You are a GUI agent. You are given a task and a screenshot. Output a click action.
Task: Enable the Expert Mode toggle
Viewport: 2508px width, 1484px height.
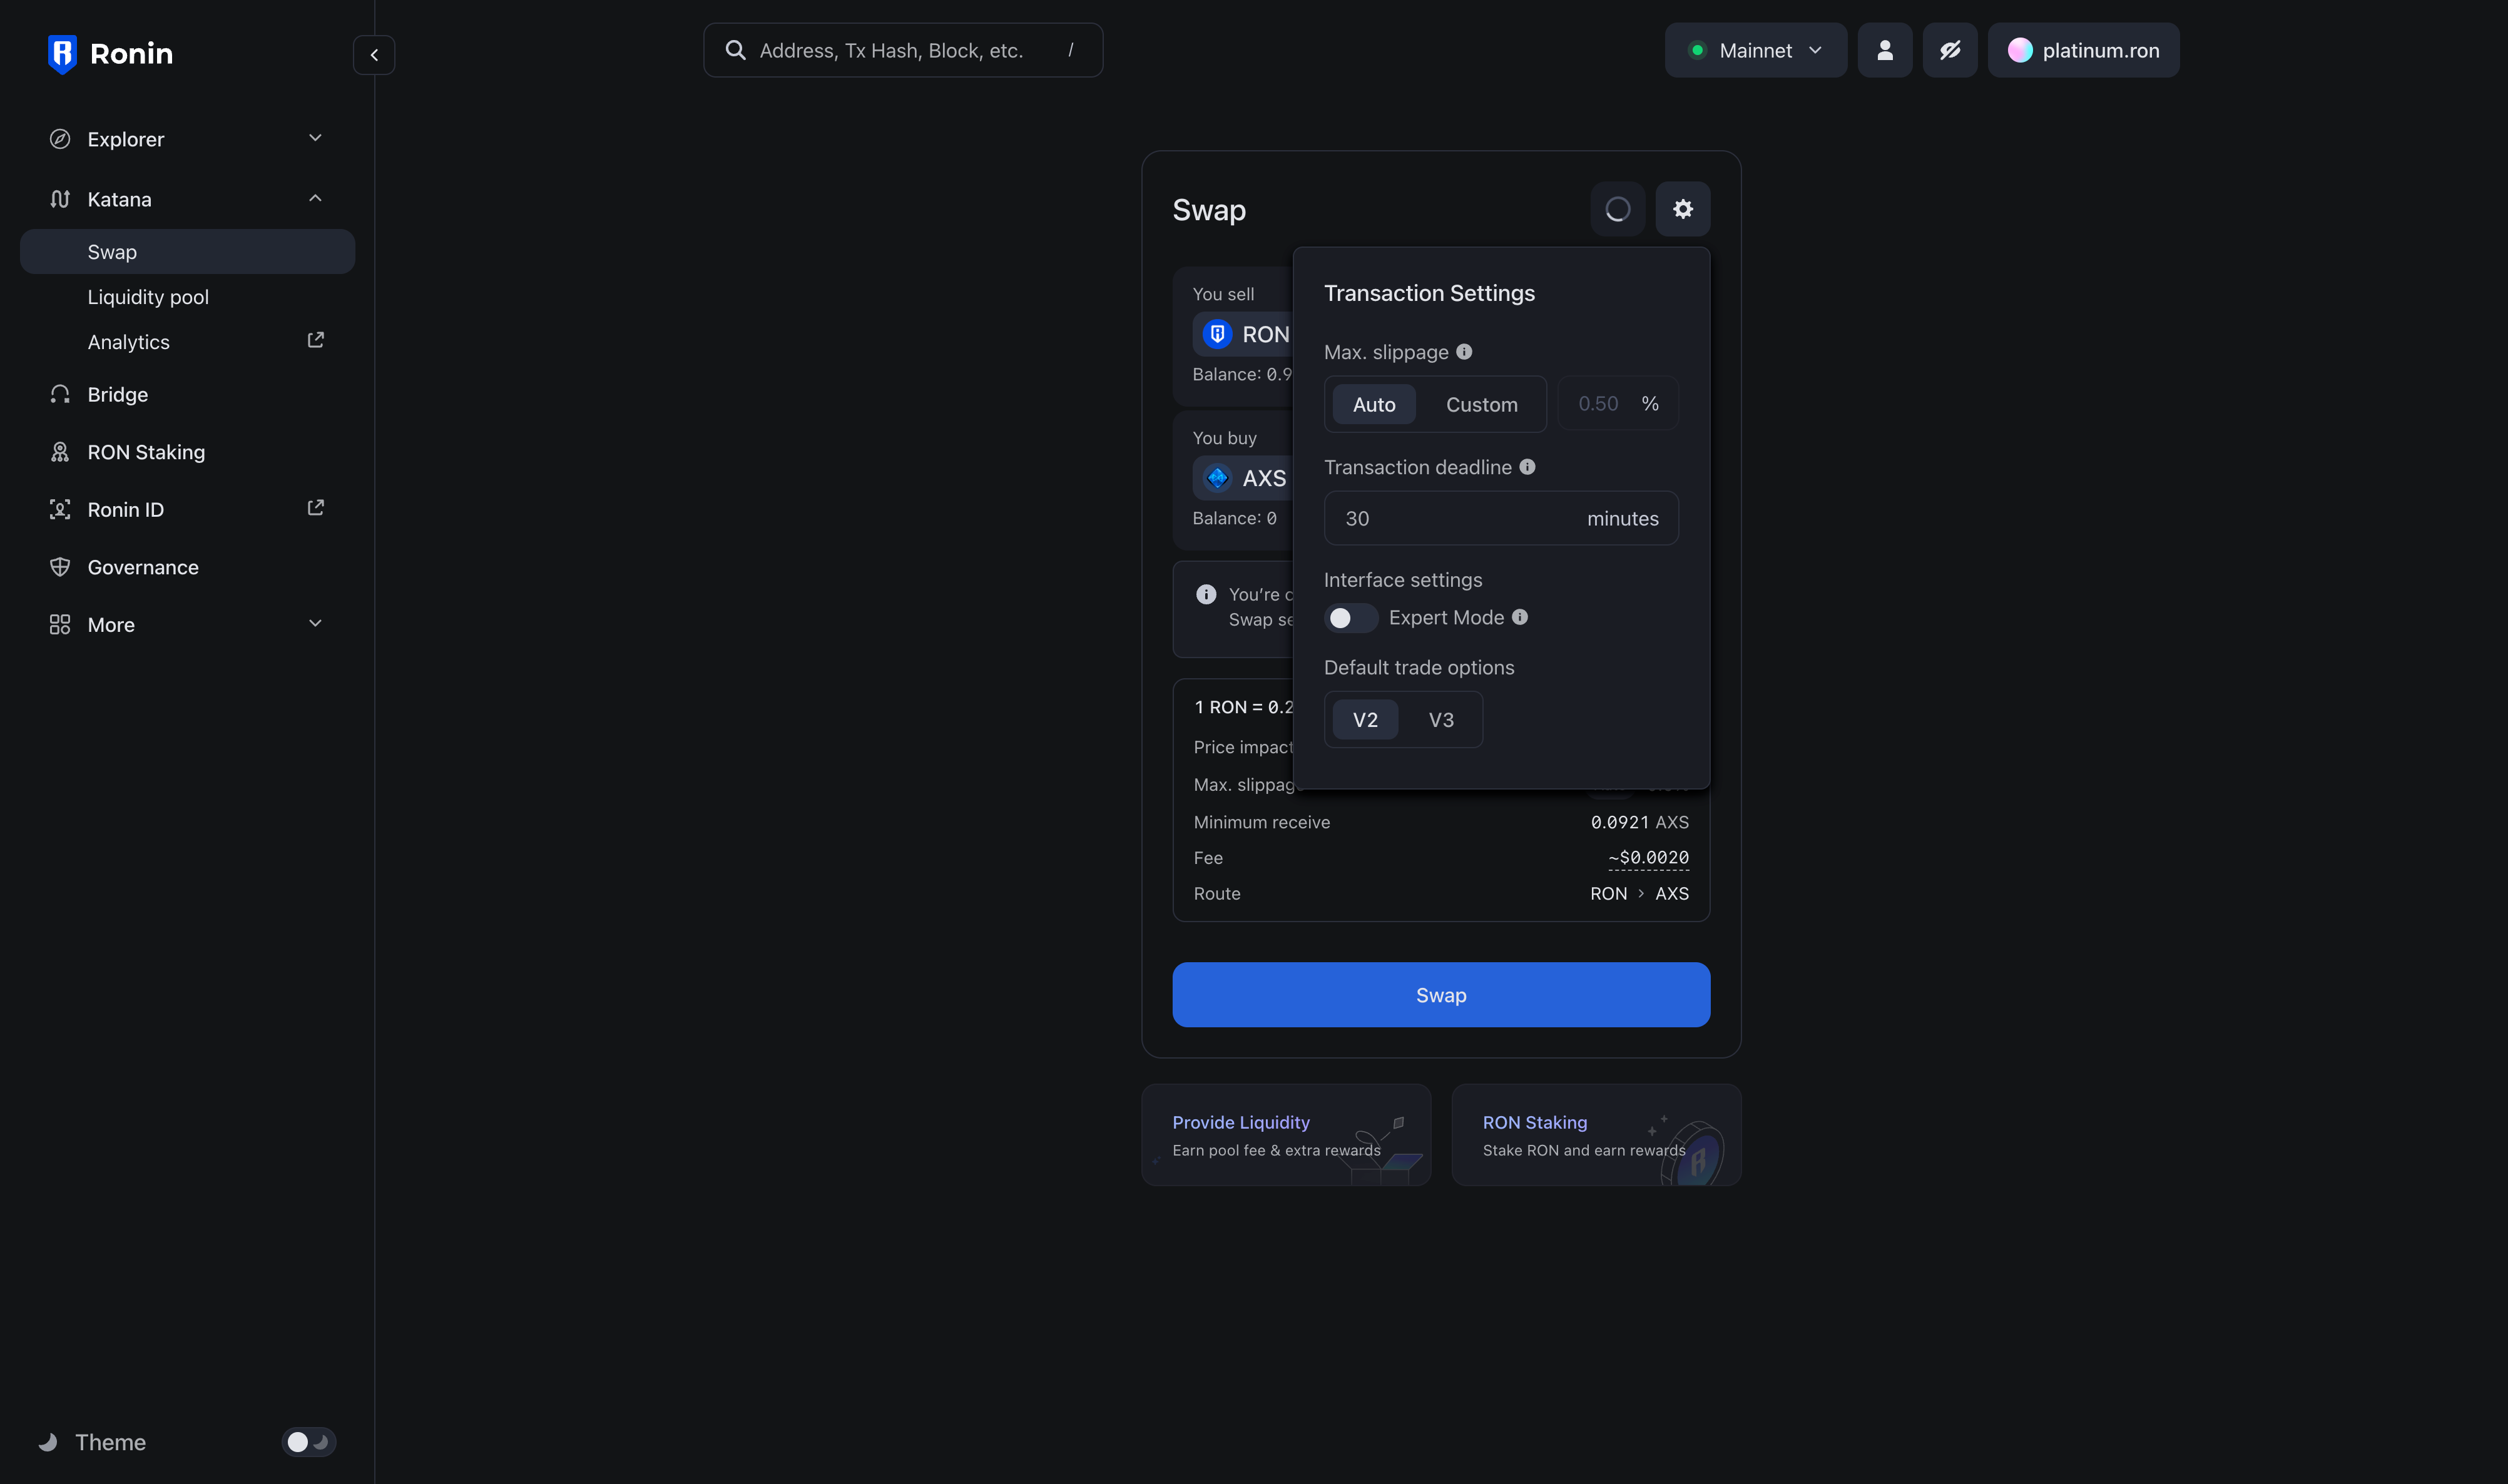pyautogui.click(x=1351, y=618)
